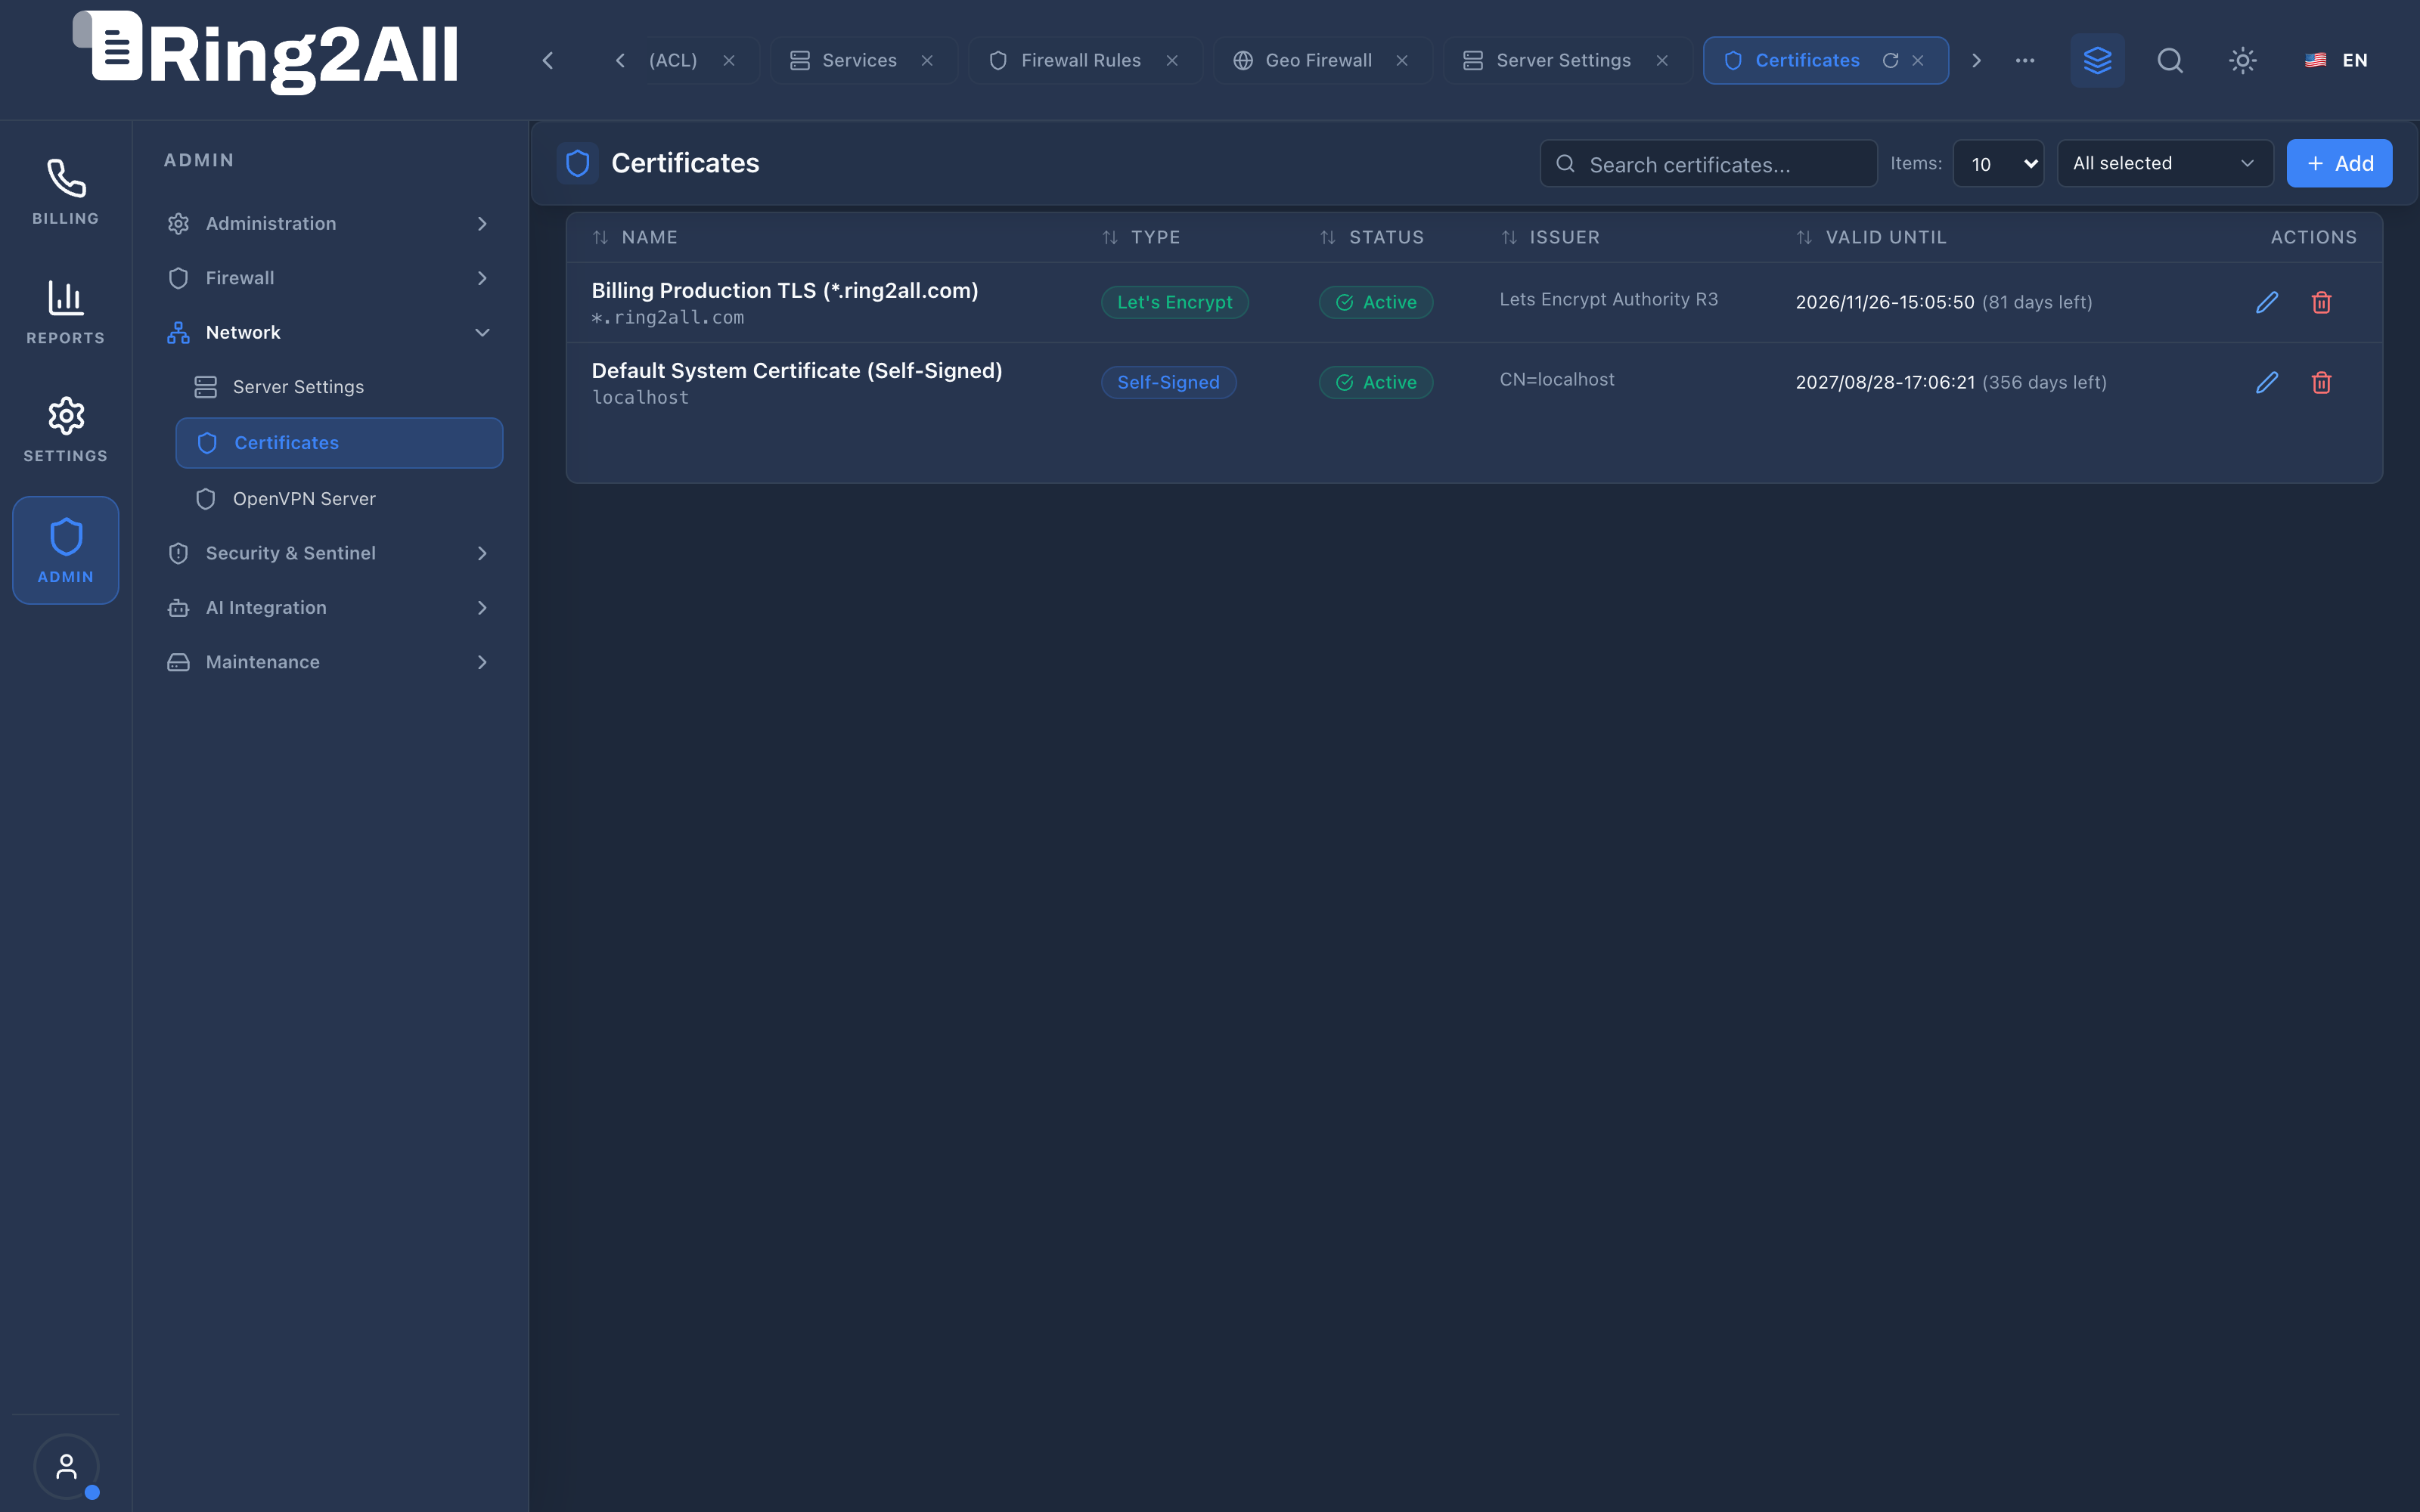Open the Settings section in sidebar
This screenshot has width=2420, height=1512.
tap(65, 429)
